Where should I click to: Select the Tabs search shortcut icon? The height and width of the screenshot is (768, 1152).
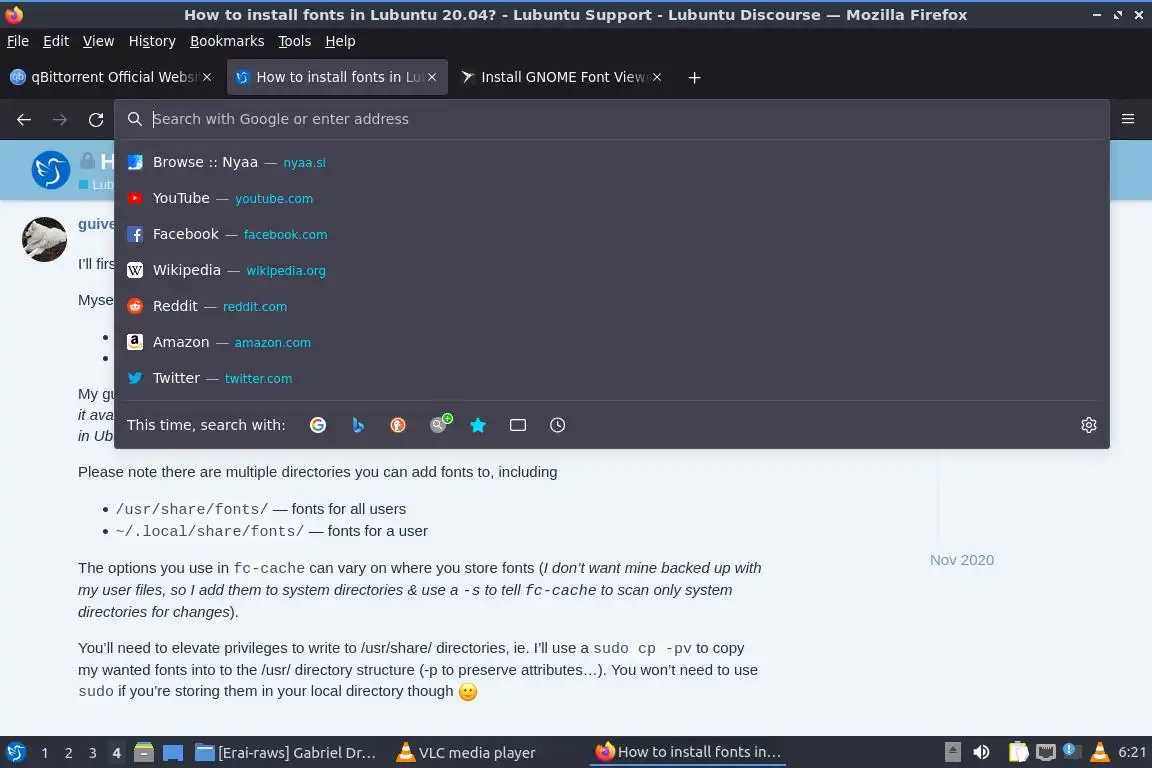(x=518, y=425)
